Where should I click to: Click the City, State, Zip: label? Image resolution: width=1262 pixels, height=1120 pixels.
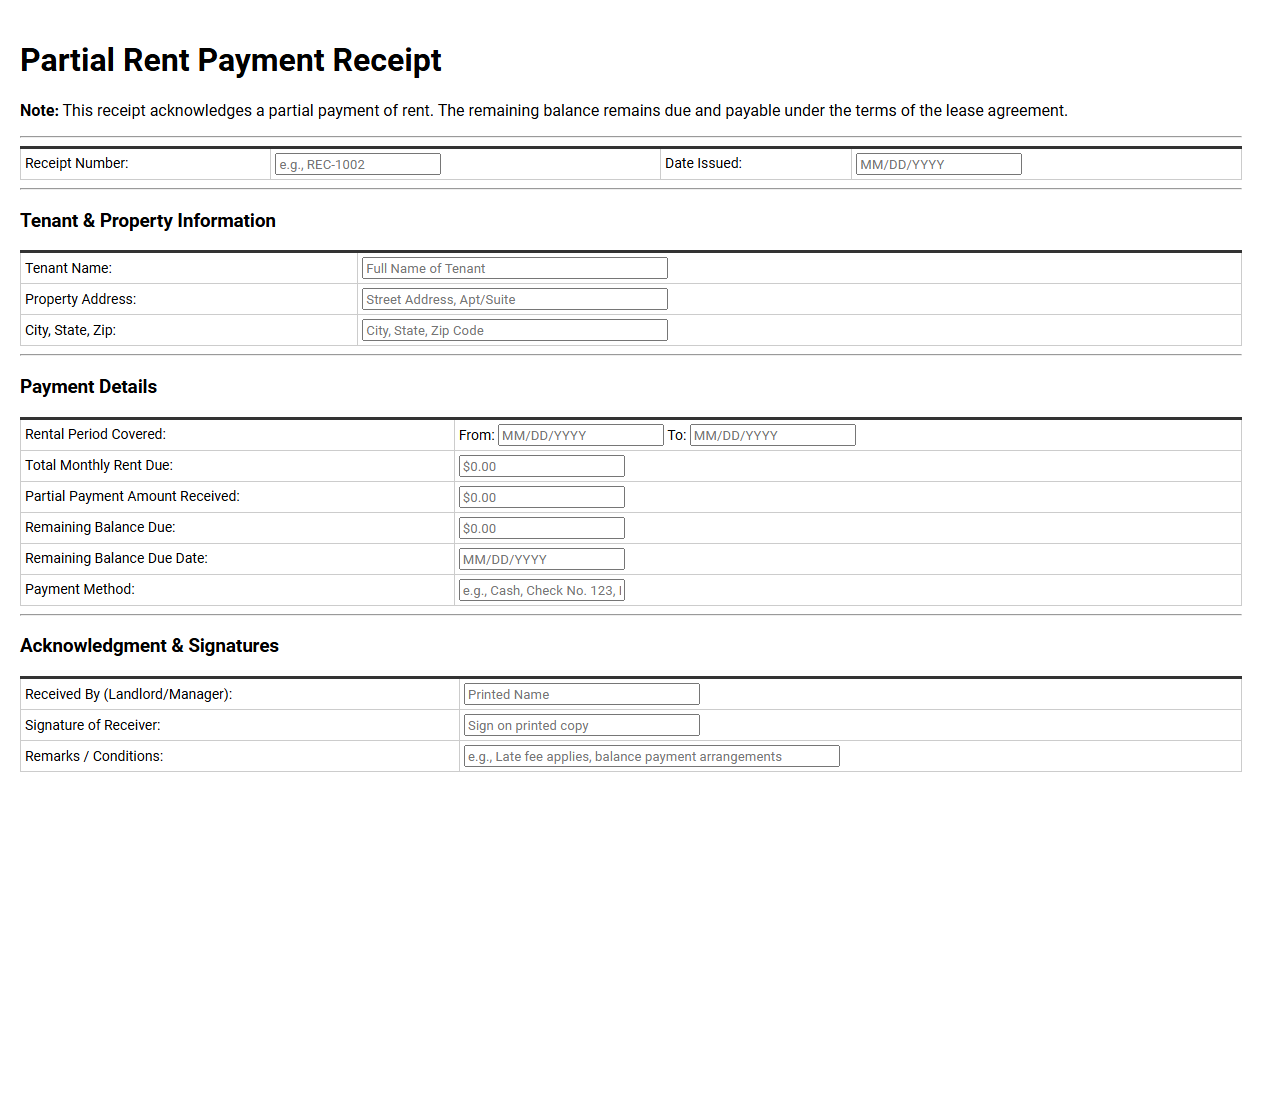[x=71, y=330]
